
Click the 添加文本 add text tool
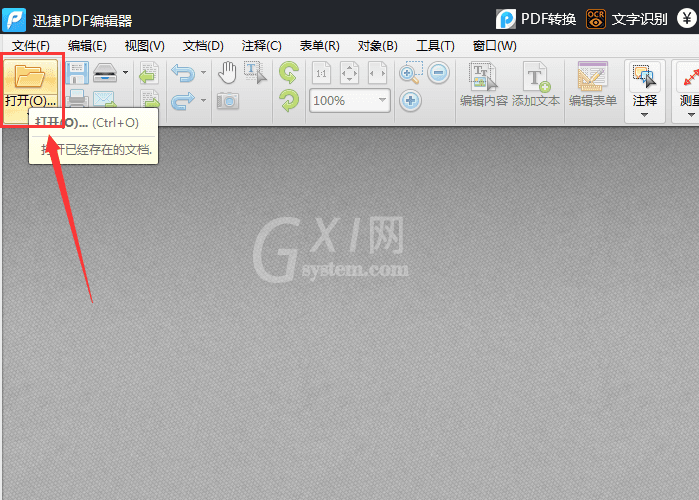536,85
